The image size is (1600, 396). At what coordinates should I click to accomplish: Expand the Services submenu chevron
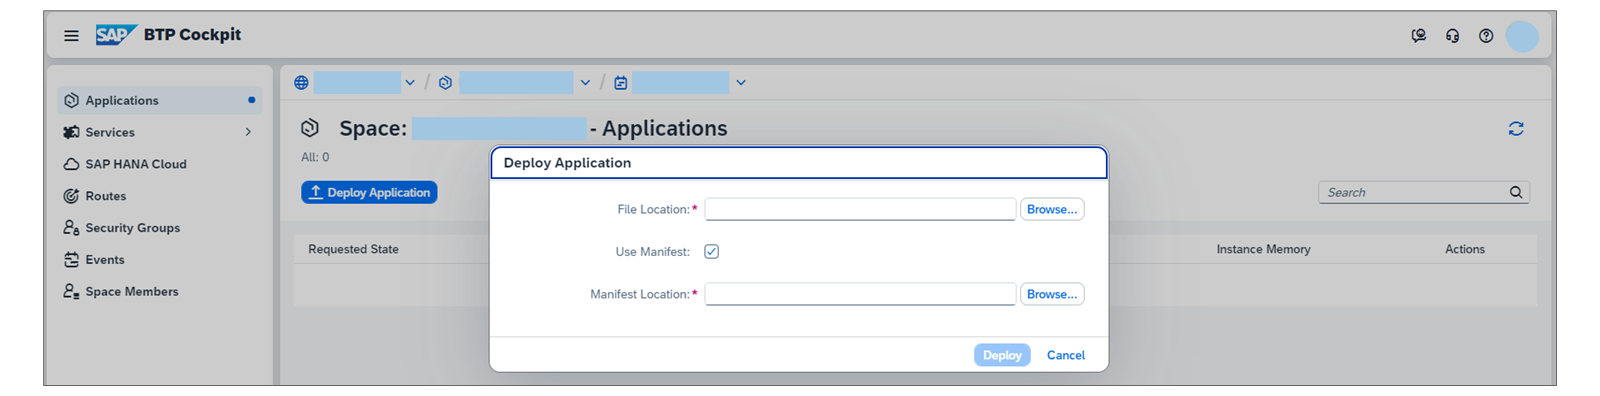tap(248, 132)
